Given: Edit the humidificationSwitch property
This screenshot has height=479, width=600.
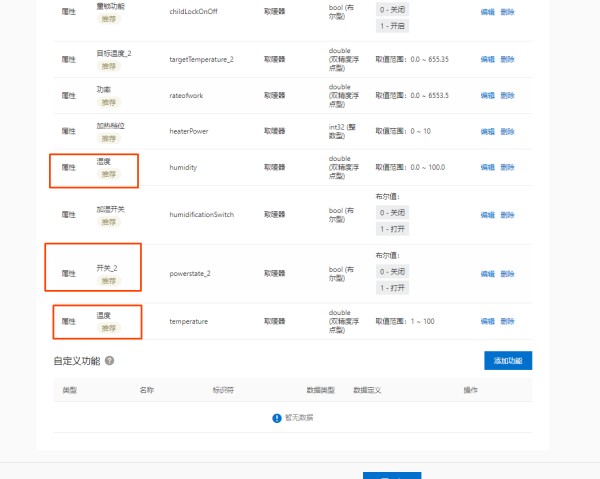Looking at the screenshot, I should pyautogui.click(x=487, y=214).
